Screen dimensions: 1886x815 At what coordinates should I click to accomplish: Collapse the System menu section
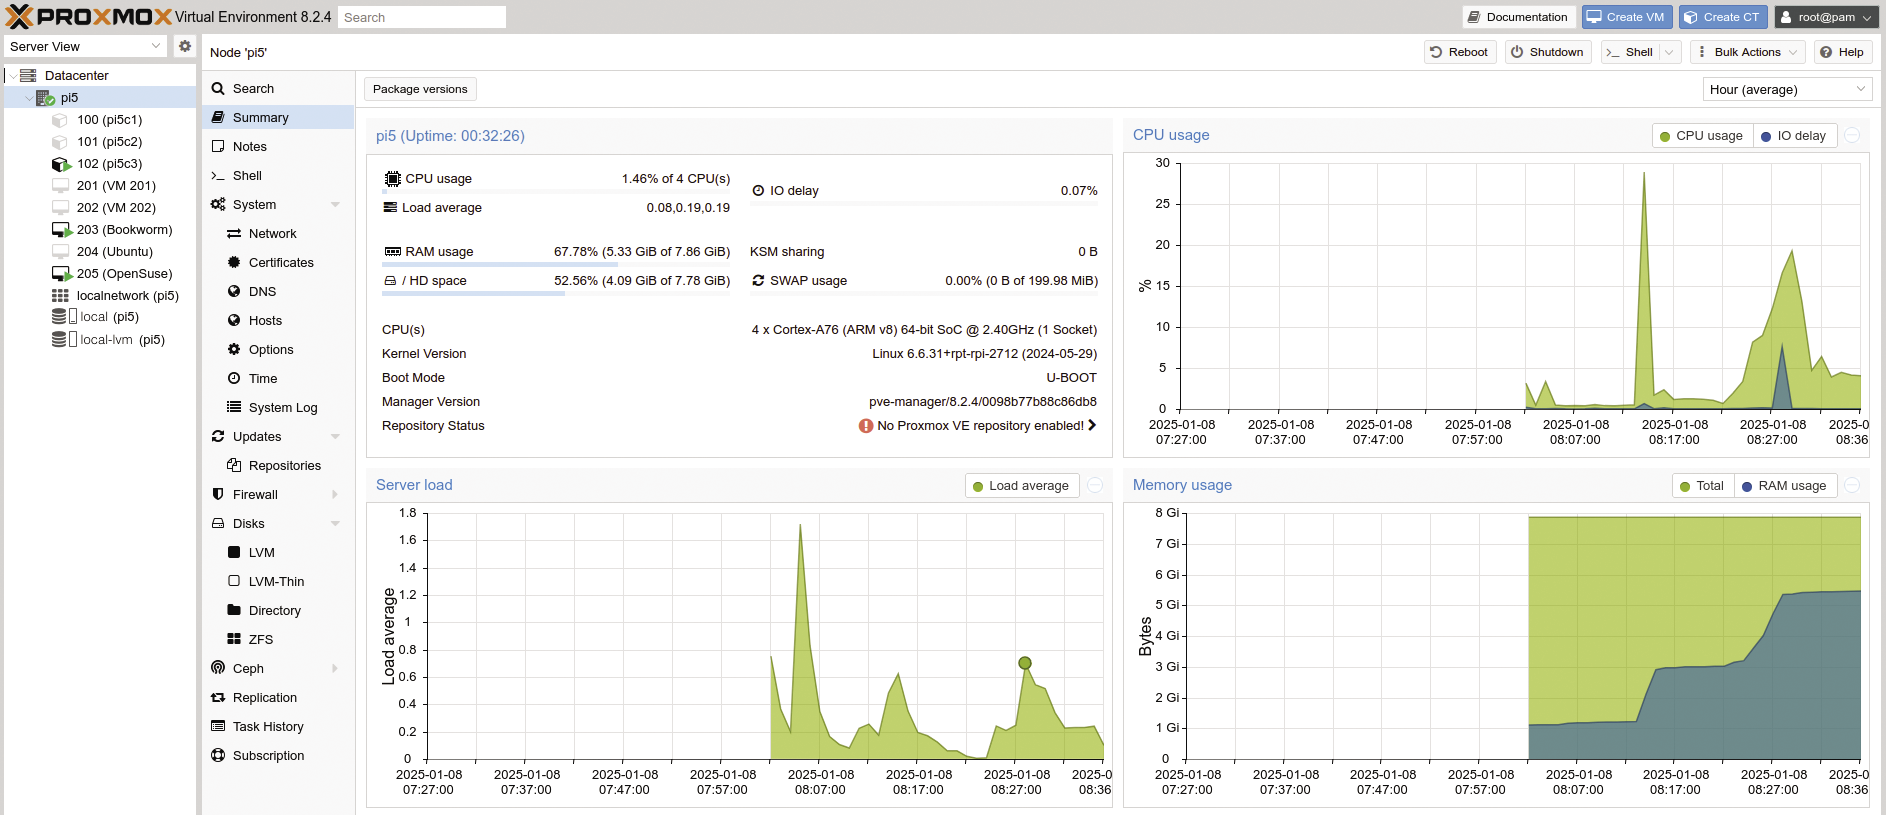coord(335,204)
